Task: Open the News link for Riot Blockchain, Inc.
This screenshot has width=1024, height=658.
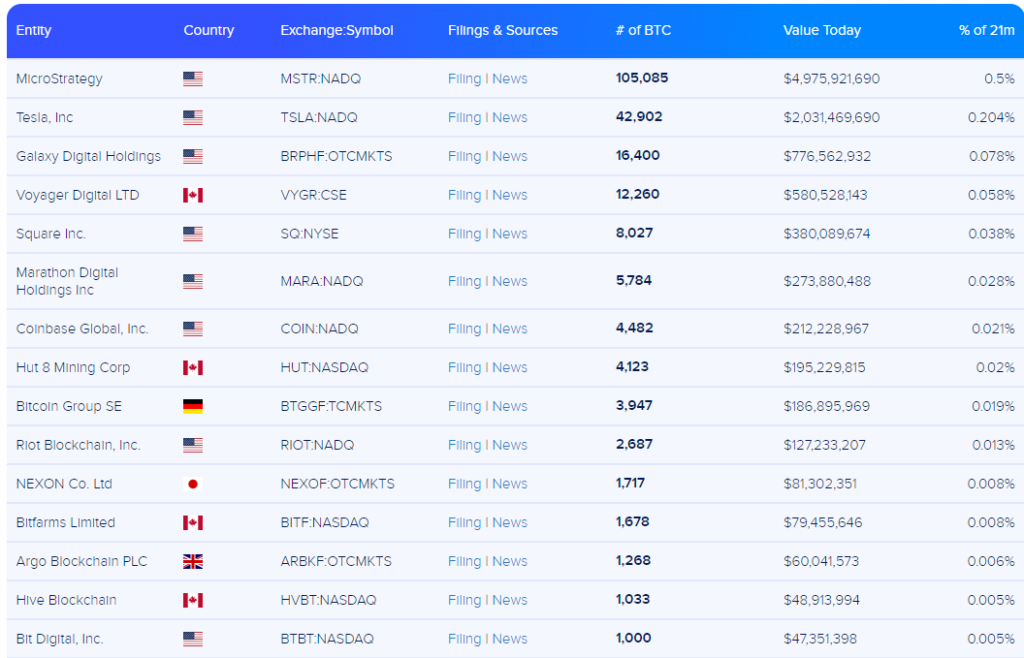Action: 513,445
